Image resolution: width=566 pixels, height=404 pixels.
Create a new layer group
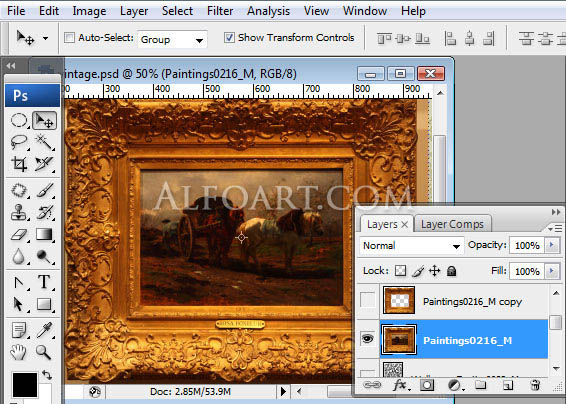tap(480, 385)
